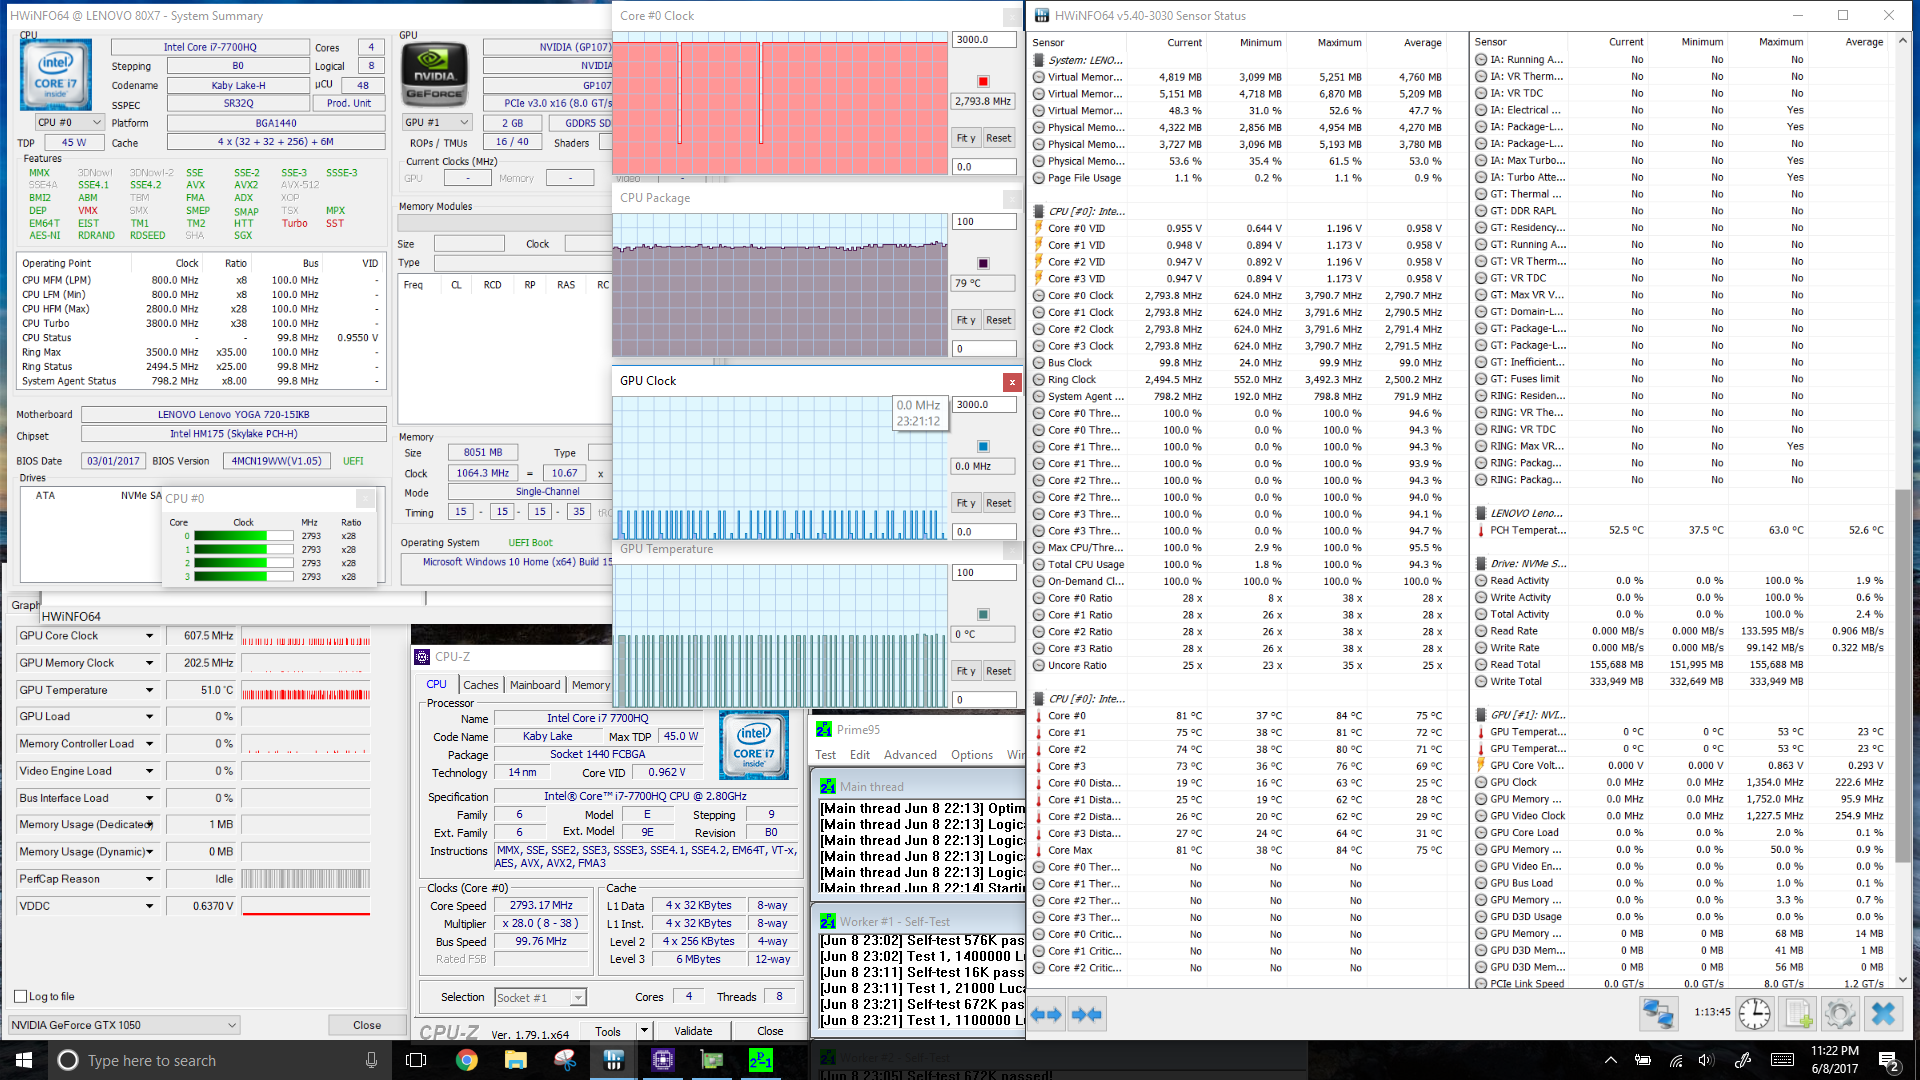Open the Options menu in Prime95
Image resolution: width=1920 pixels, height=1080 pixels.
972,755
